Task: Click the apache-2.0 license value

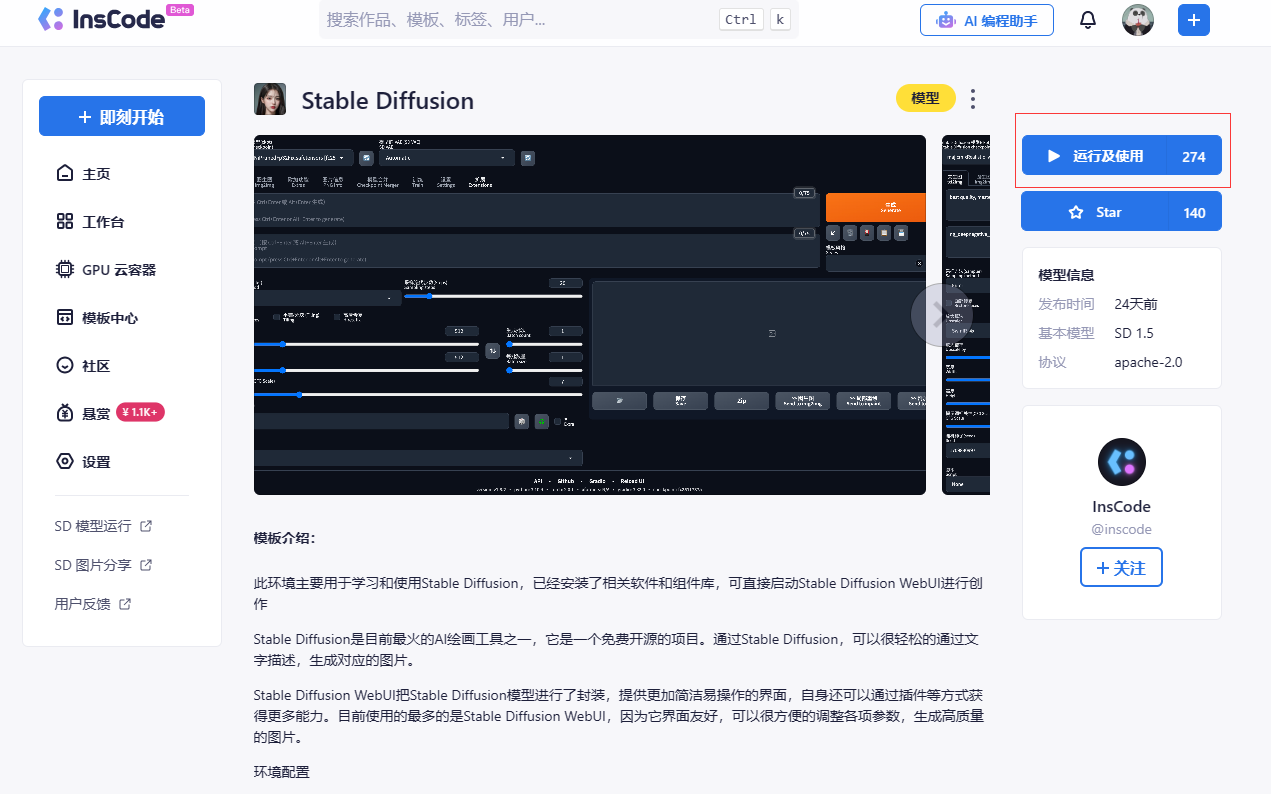Action: click(x=1148, y=362)
